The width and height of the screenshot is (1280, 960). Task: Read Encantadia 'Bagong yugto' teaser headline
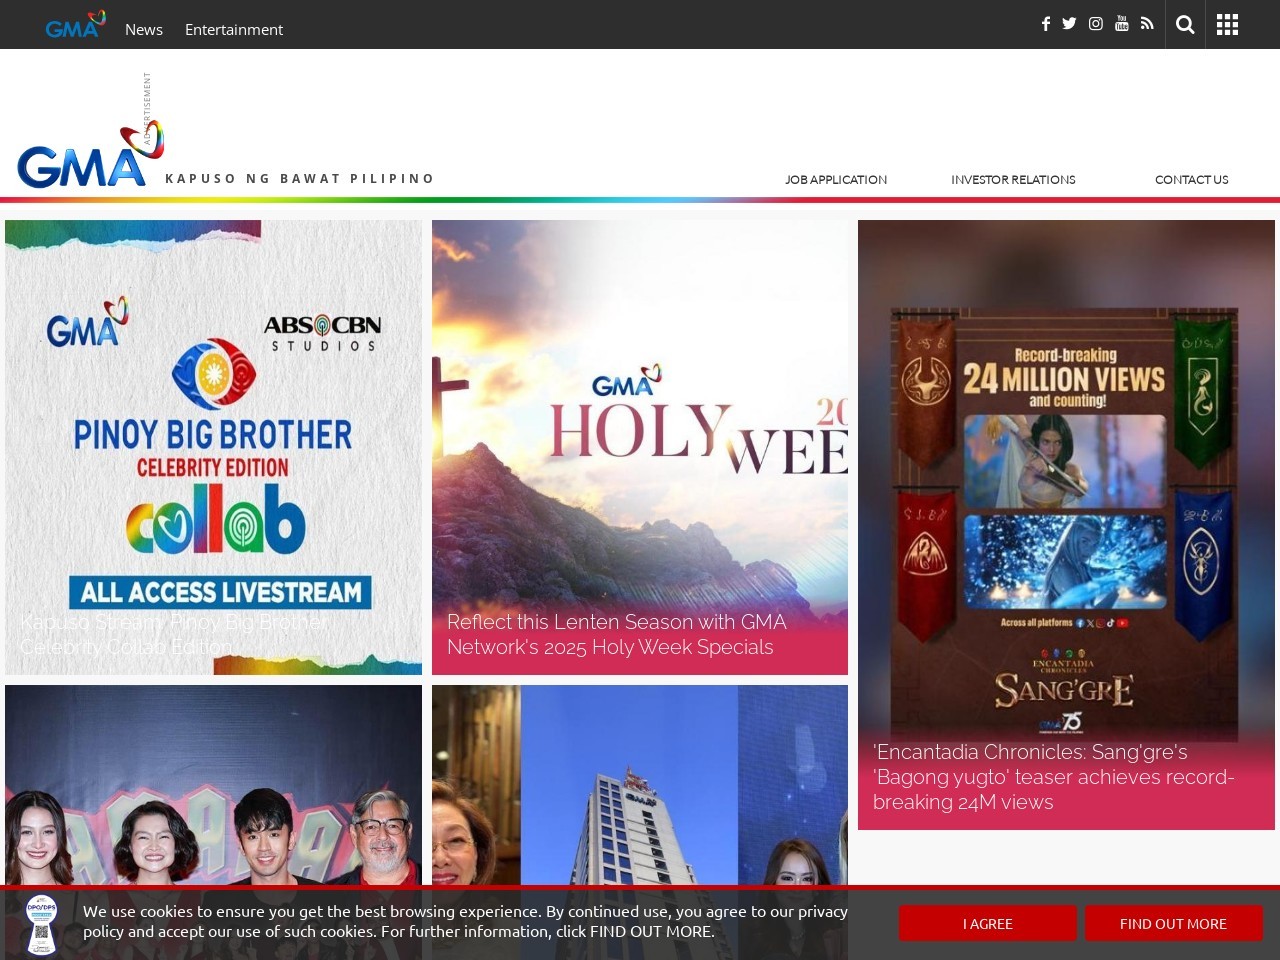pos(1054,777)
